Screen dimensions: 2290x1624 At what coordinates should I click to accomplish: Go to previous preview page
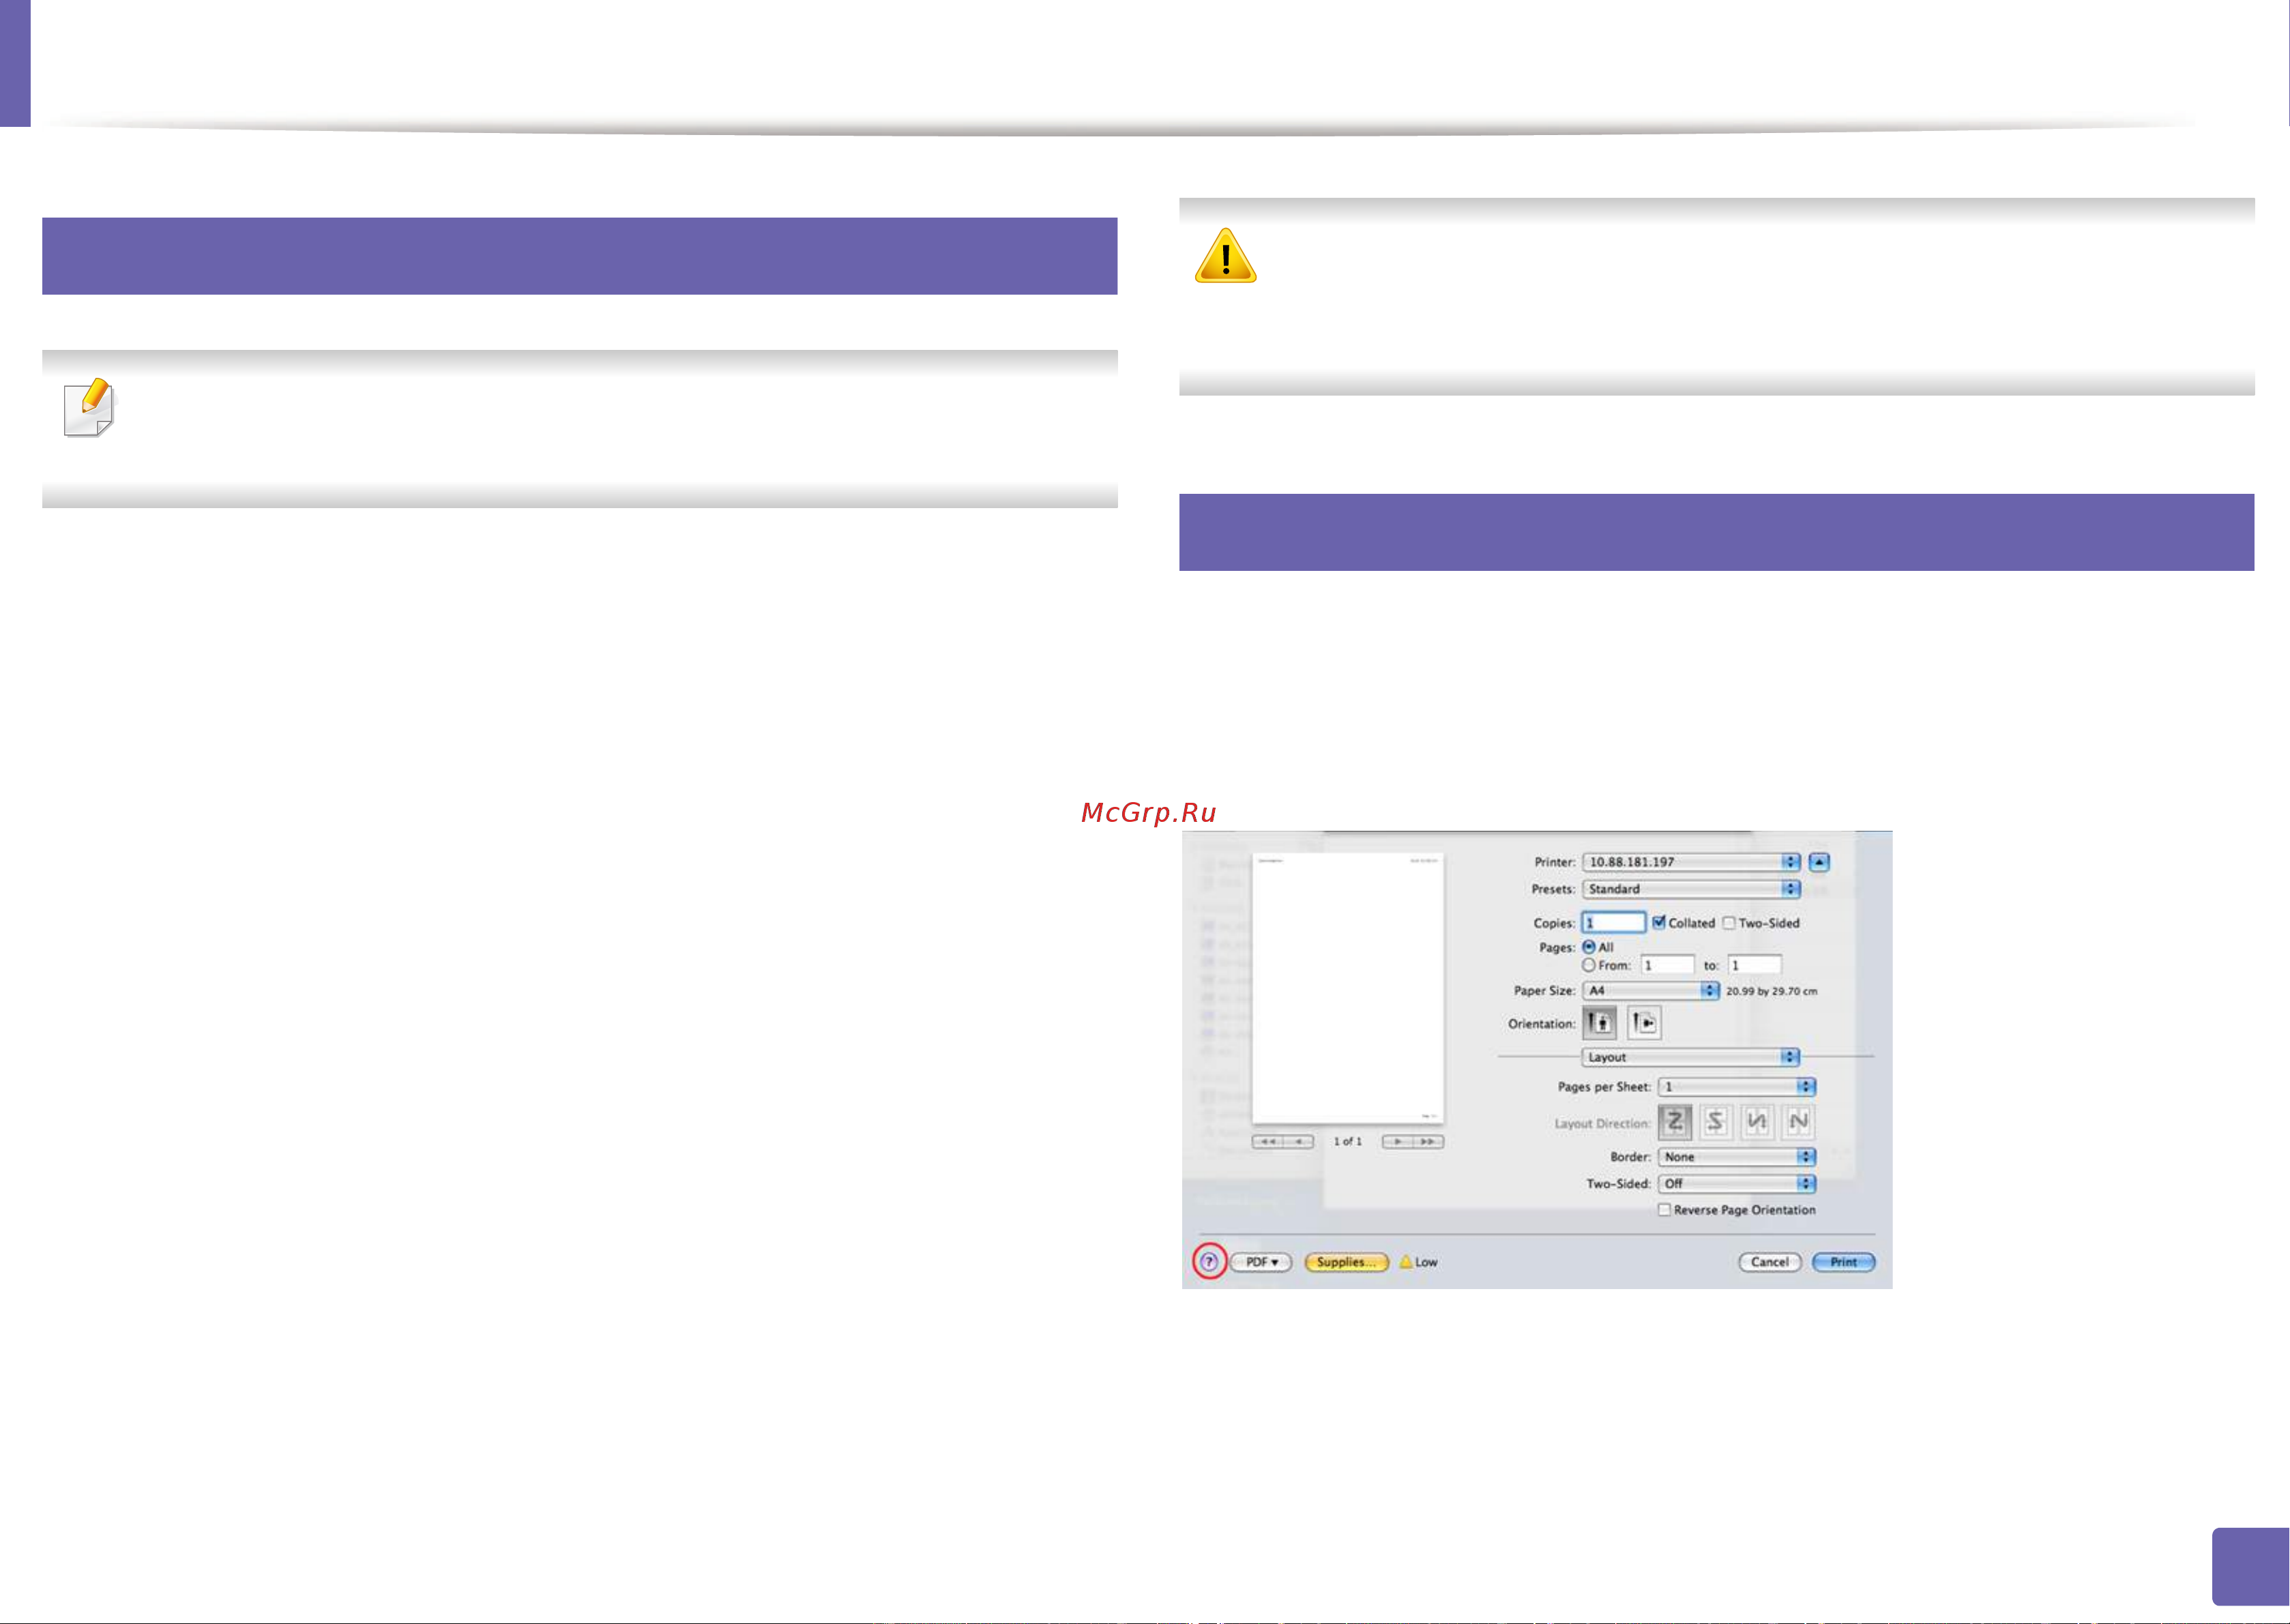(1299, 1142)
